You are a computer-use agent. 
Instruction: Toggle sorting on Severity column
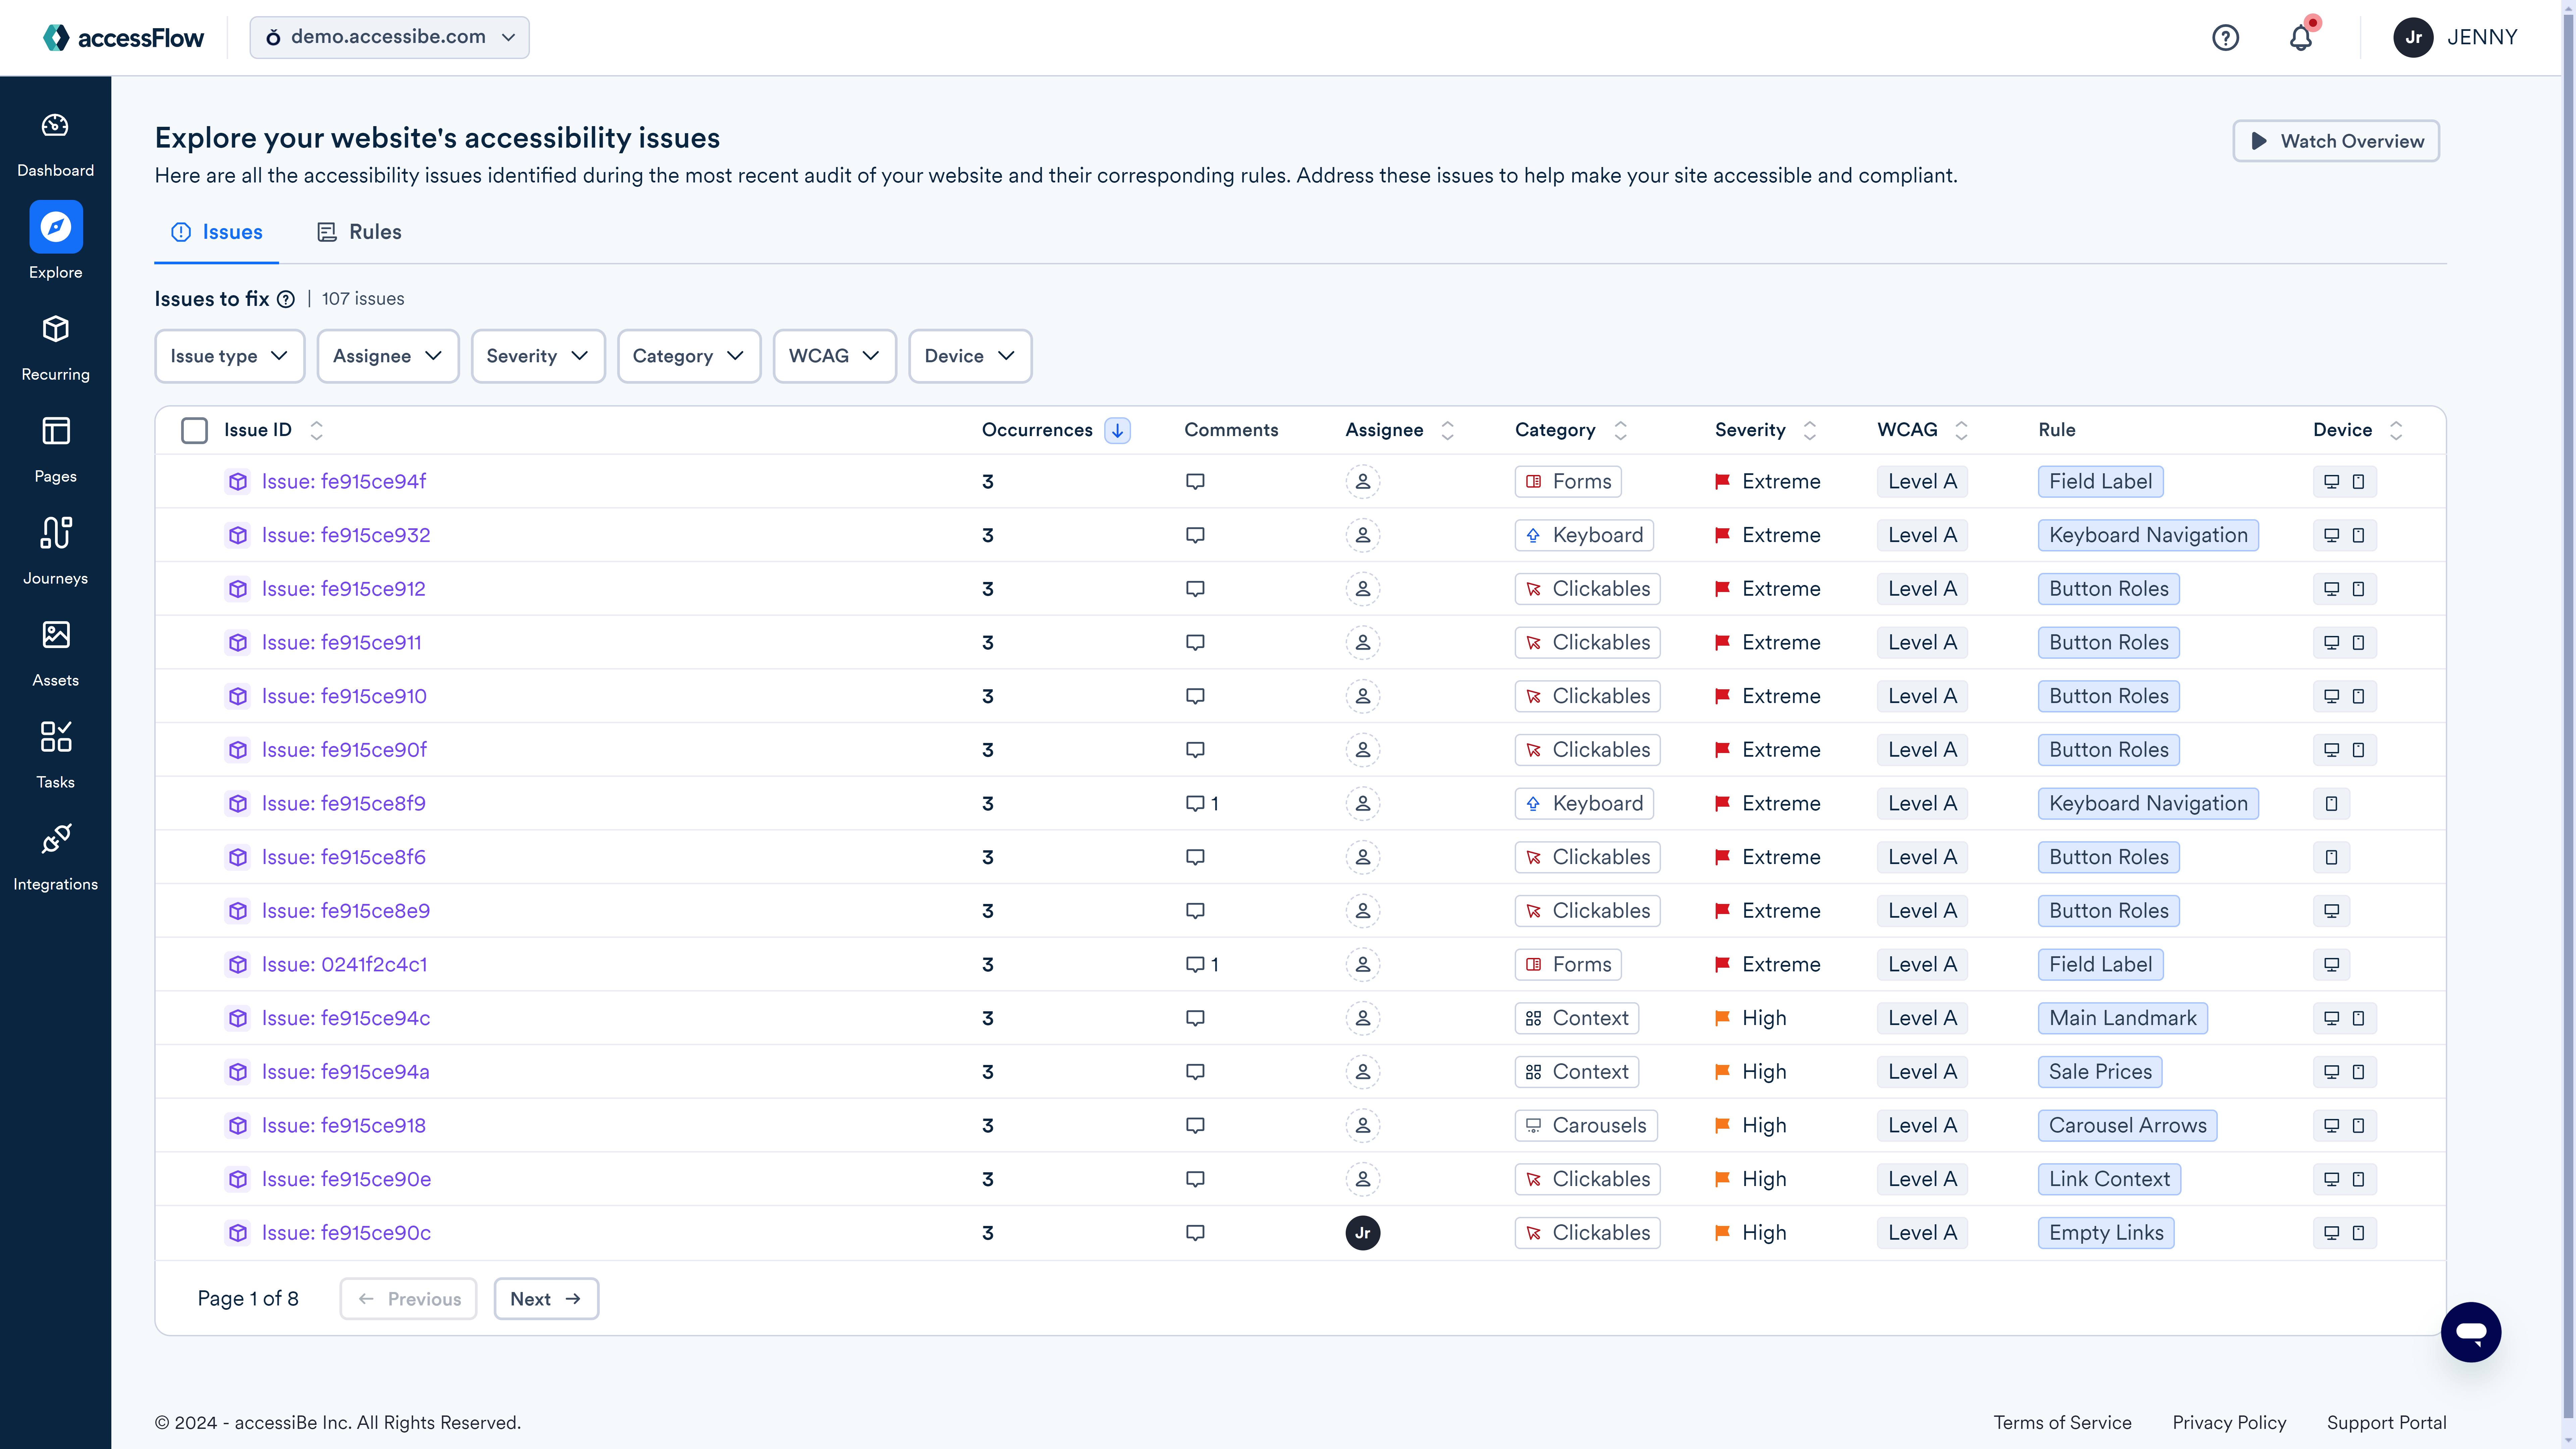(1809, 430)
